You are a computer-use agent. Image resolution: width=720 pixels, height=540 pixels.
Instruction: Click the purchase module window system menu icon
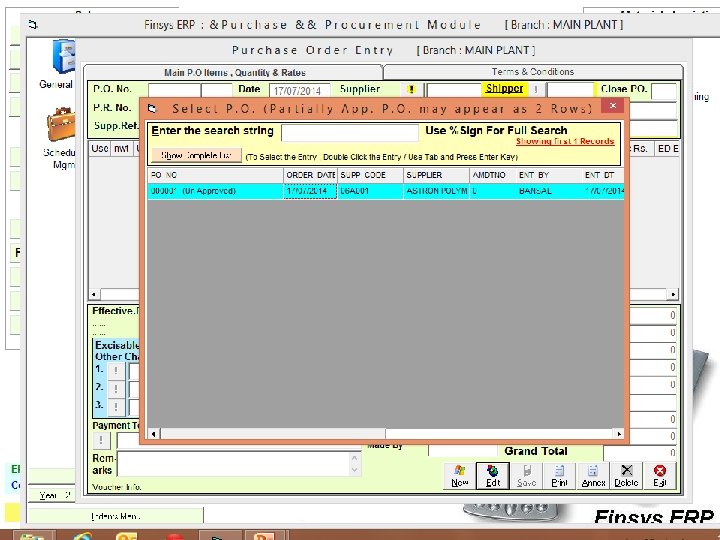(x=33, y=24)
